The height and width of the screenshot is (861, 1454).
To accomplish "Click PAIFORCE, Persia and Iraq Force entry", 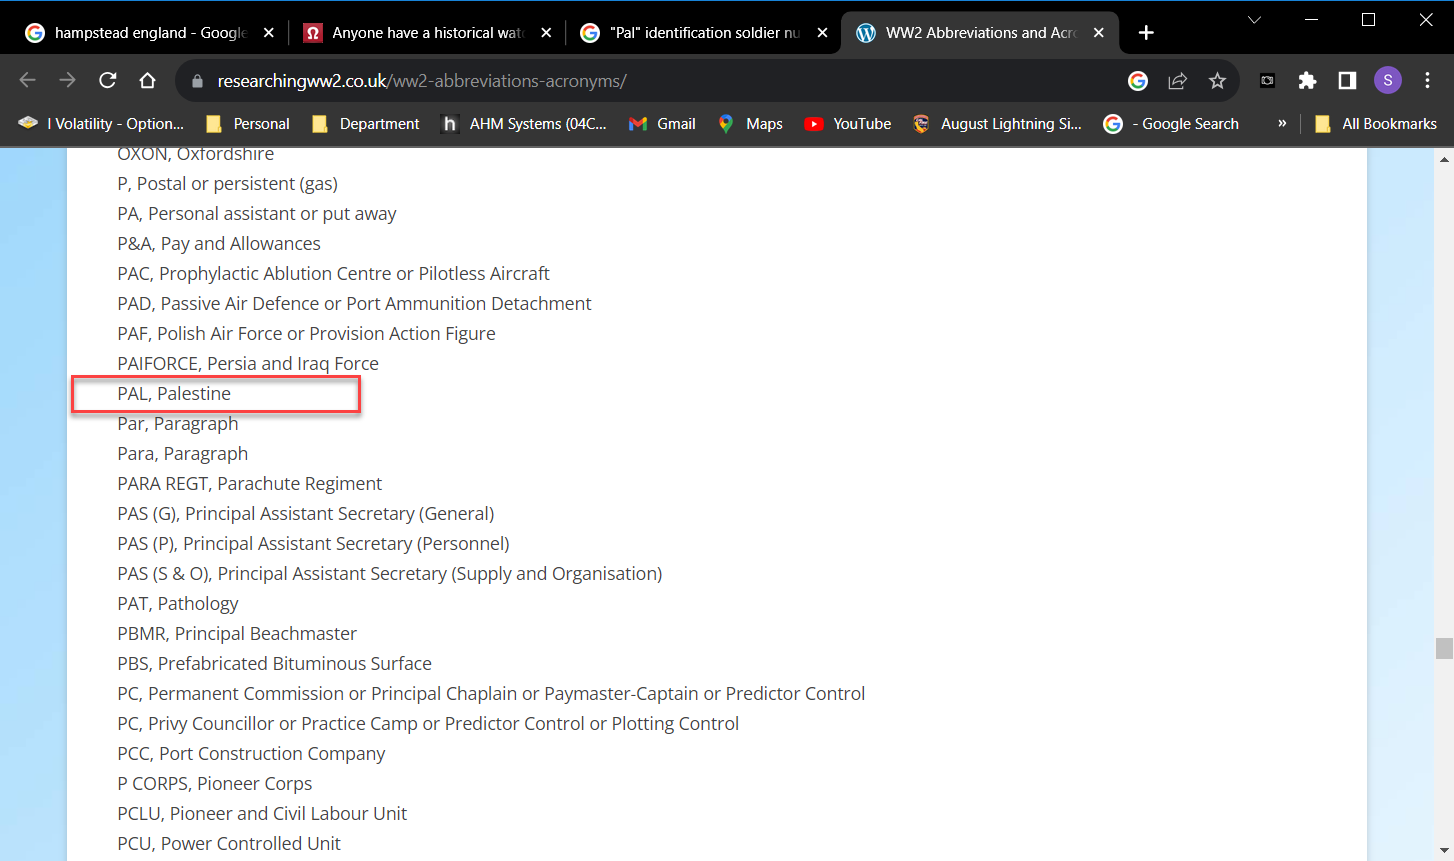I will tap(248, 364).
